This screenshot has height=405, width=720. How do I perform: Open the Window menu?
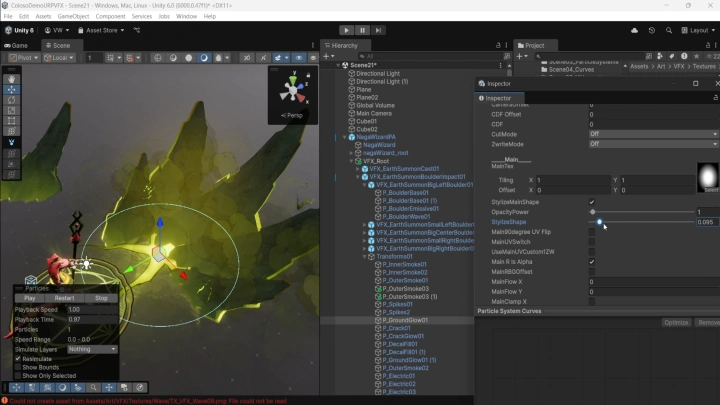point(186,16)
